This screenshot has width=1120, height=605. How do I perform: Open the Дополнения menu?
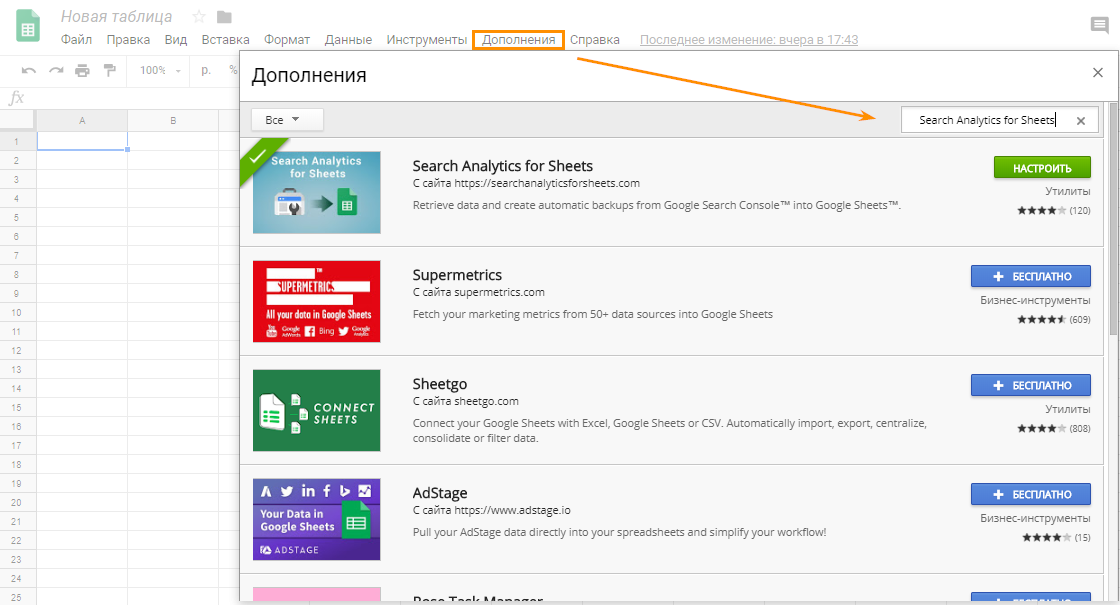pos(519,40)
